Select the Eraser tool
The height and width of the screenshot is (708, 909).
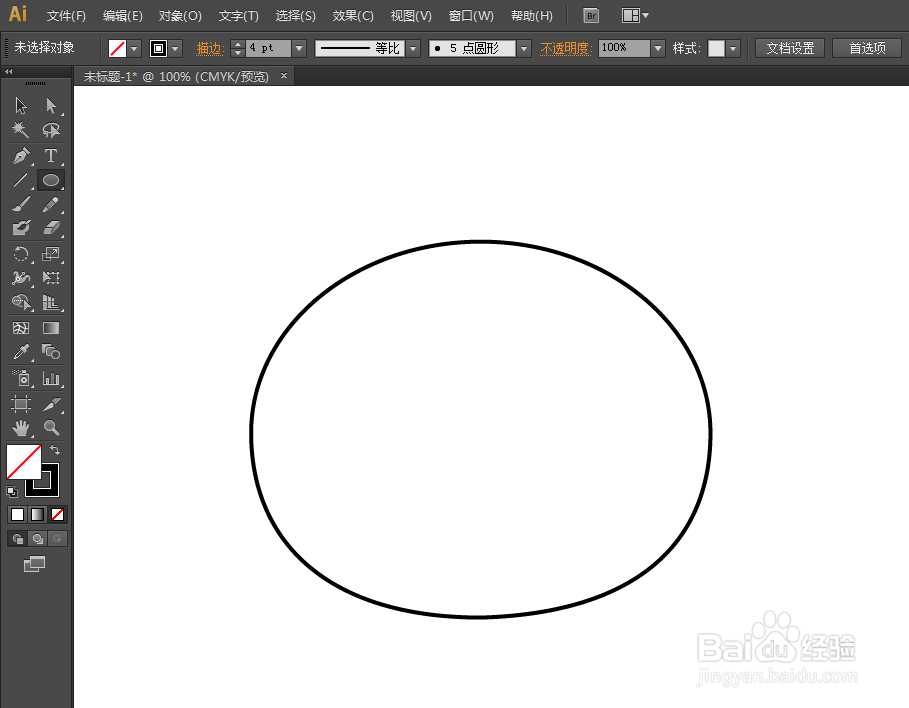(51, 227)
